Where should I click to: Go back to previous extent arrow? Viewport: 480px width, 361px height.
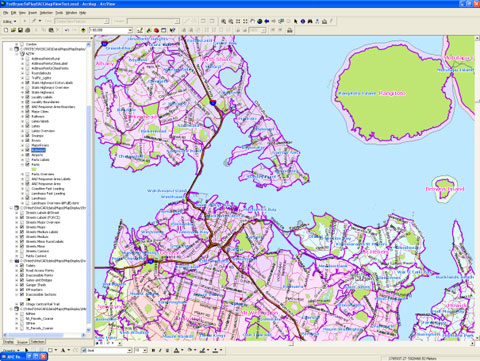pos(267,21)
